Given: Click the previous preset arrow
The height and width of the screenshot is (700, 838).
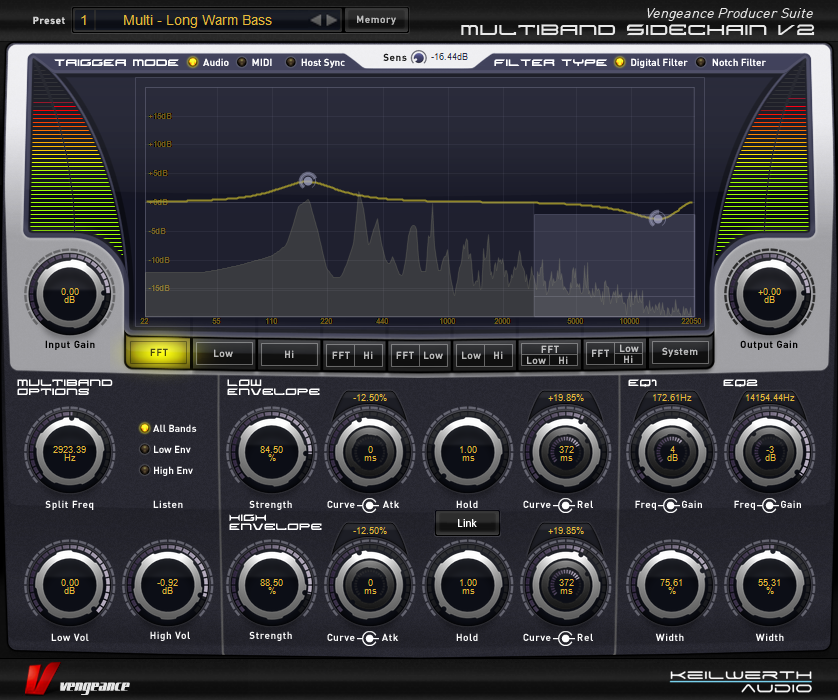Looking at the screenshot, I should pos(316,20).
